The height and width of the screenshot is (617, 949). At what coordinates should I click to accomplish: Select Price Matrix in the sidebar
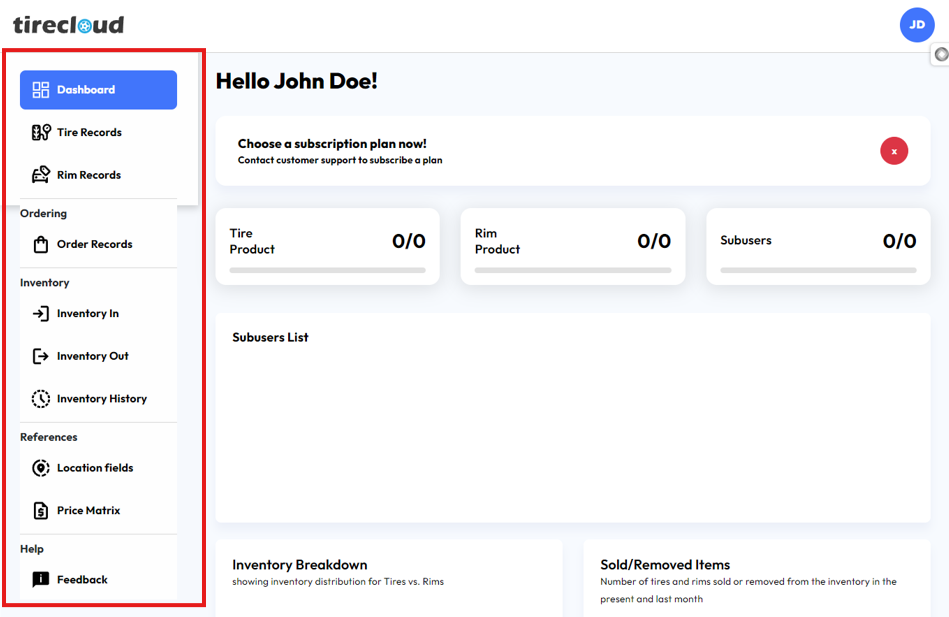click(88, 510)
